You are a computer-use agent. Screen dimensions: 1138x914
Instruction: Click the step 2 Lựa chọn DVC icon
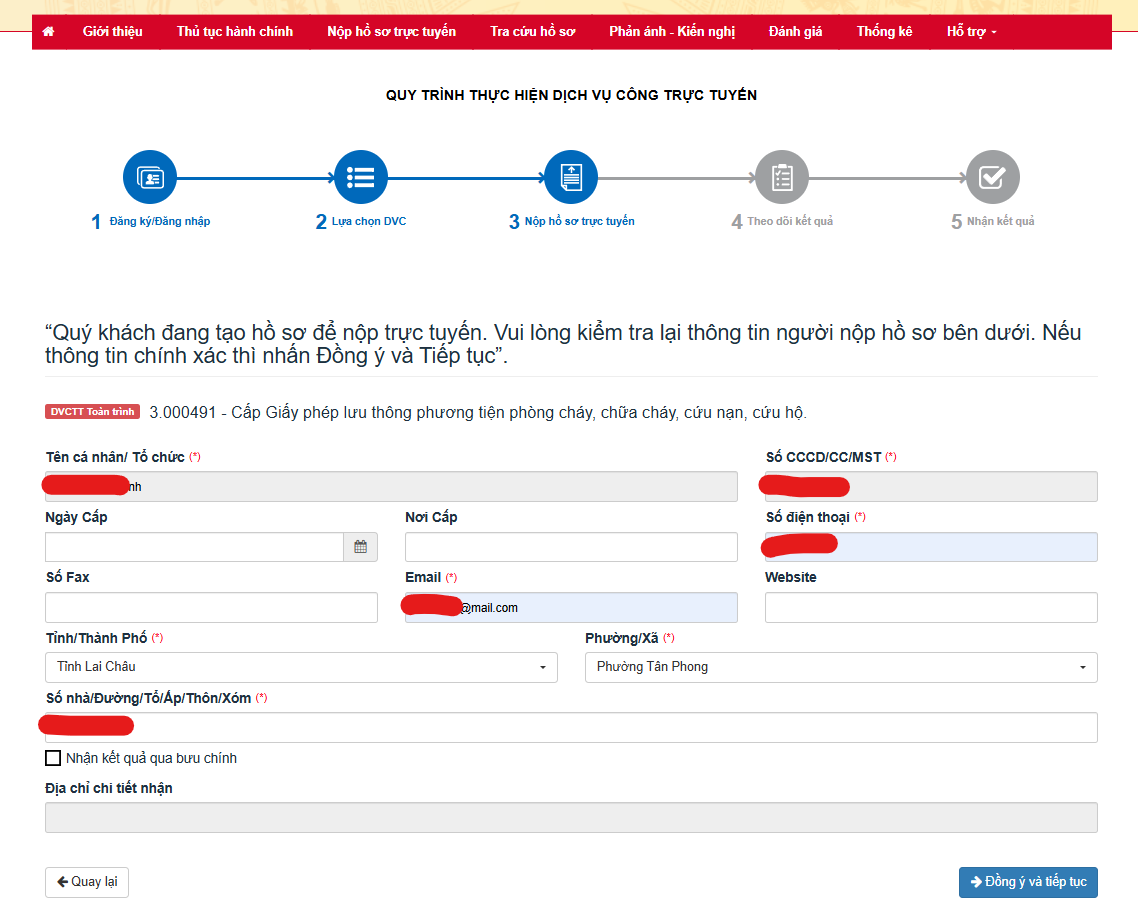coord(360,178)
